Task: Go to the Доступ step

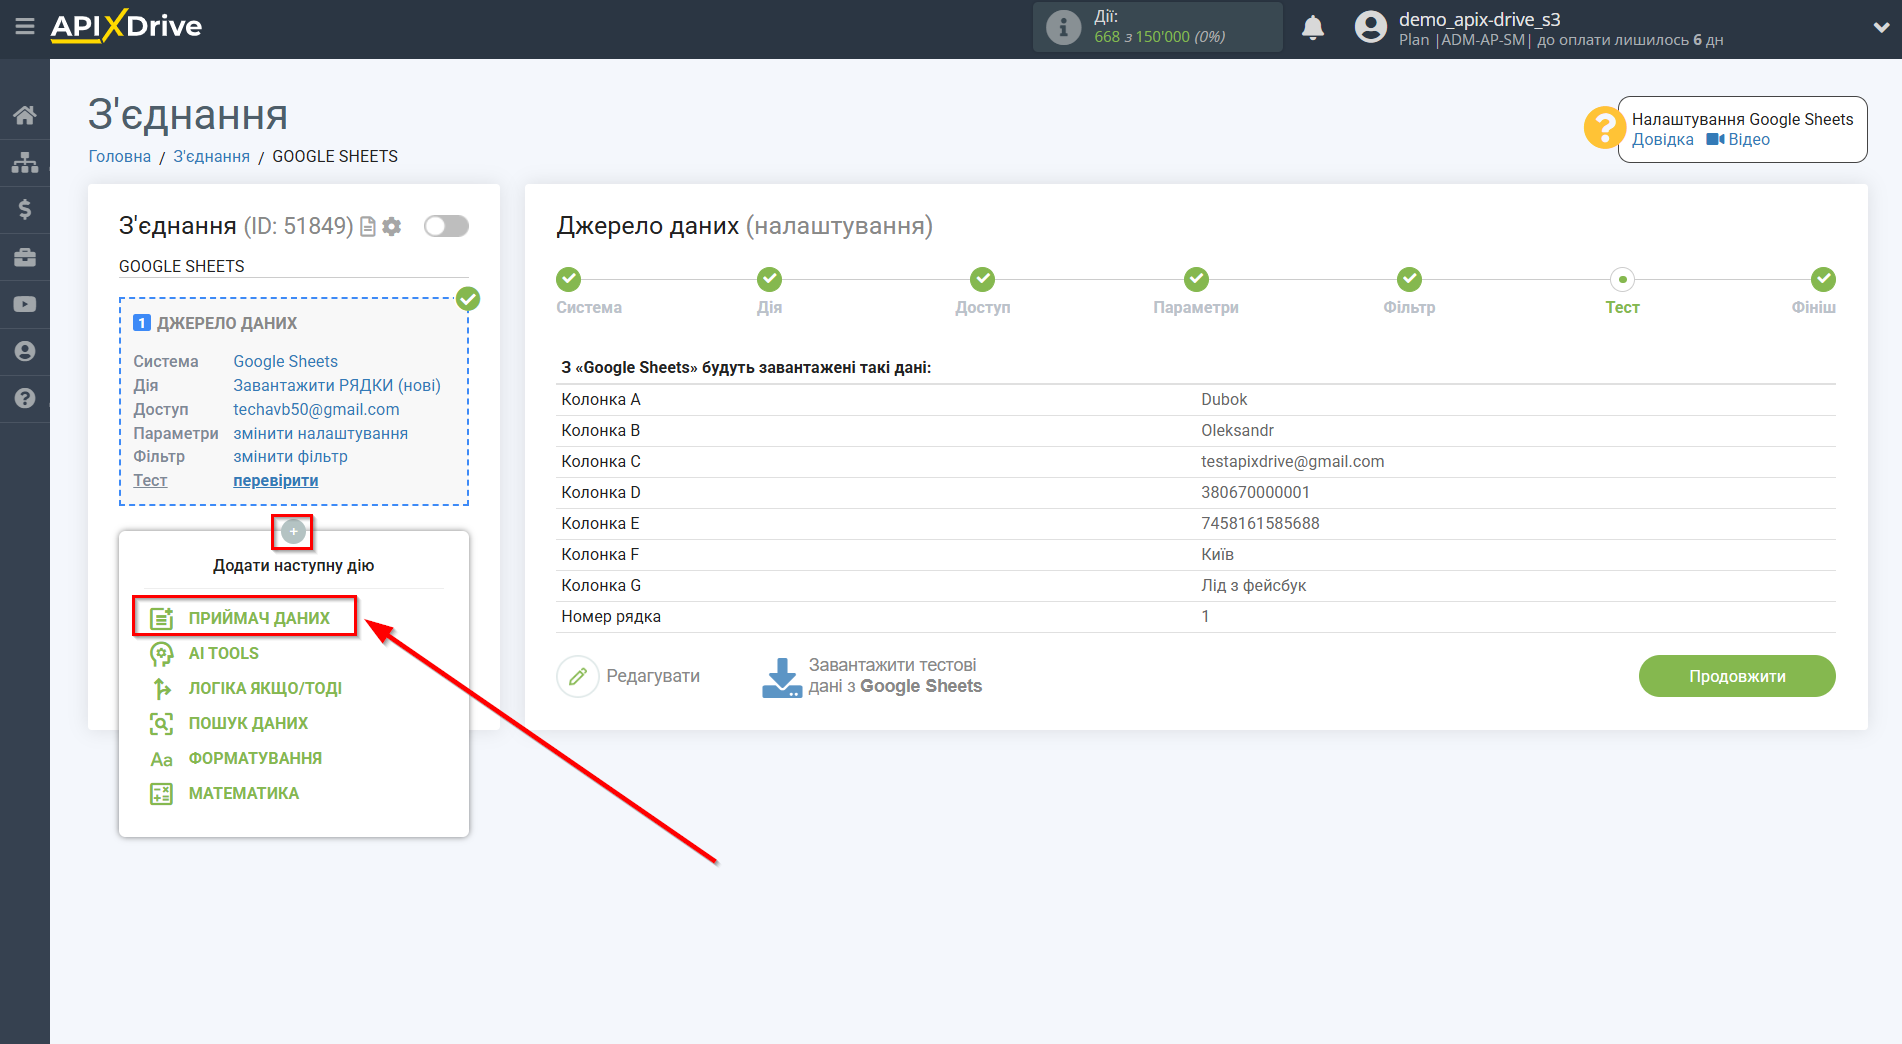Action: click(x=983, y=279)
